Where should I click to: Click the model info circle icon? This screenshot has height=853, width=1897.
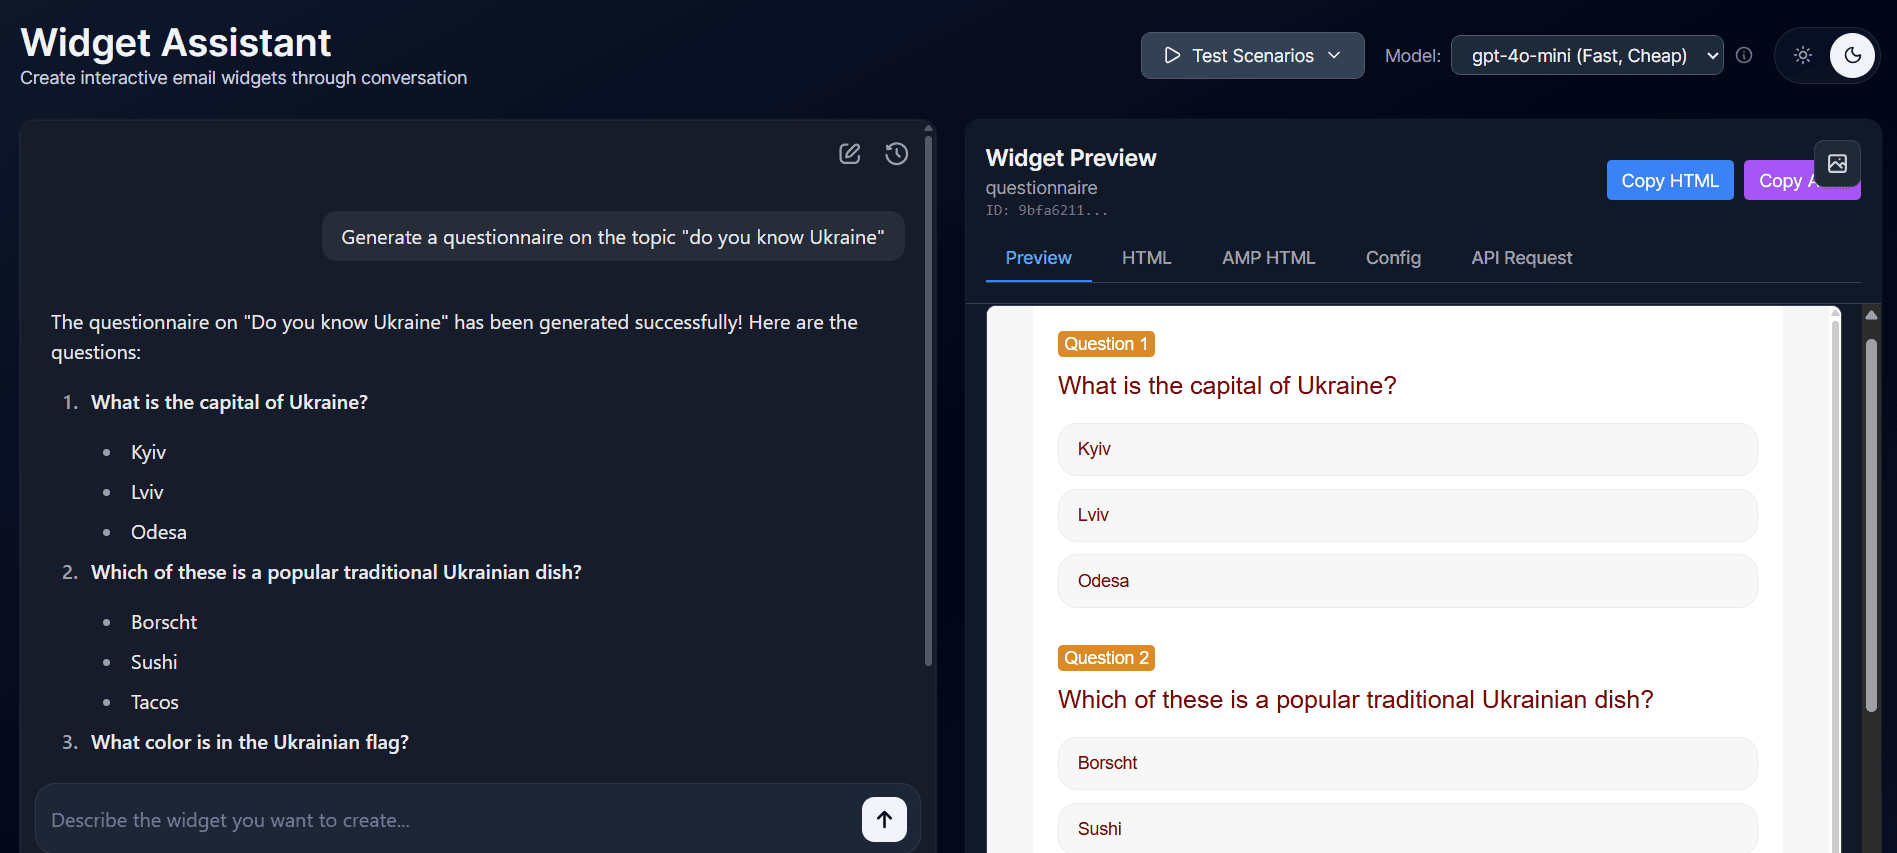tap(1744, 56)
